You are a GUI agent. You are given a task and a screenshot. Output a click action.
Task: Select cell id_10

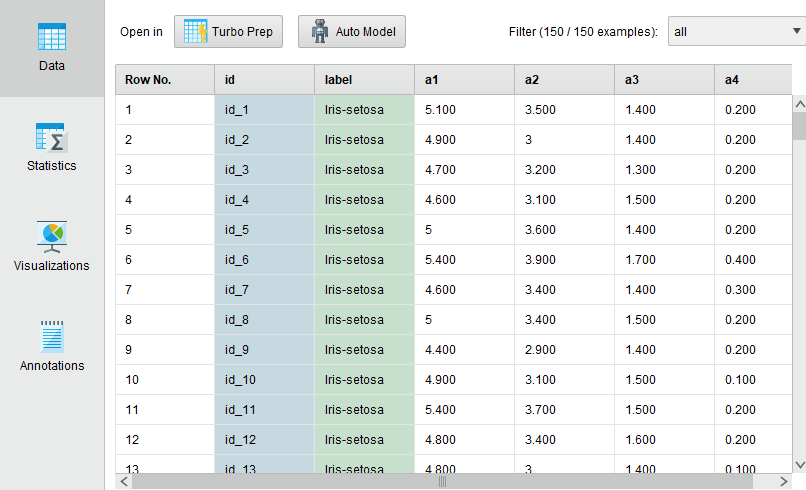point(264,379)
